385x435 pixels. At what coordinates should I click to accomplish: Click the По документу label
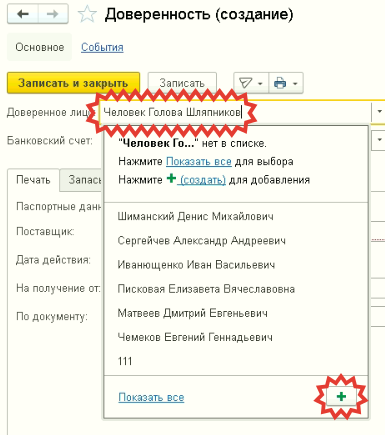(52, 316)
